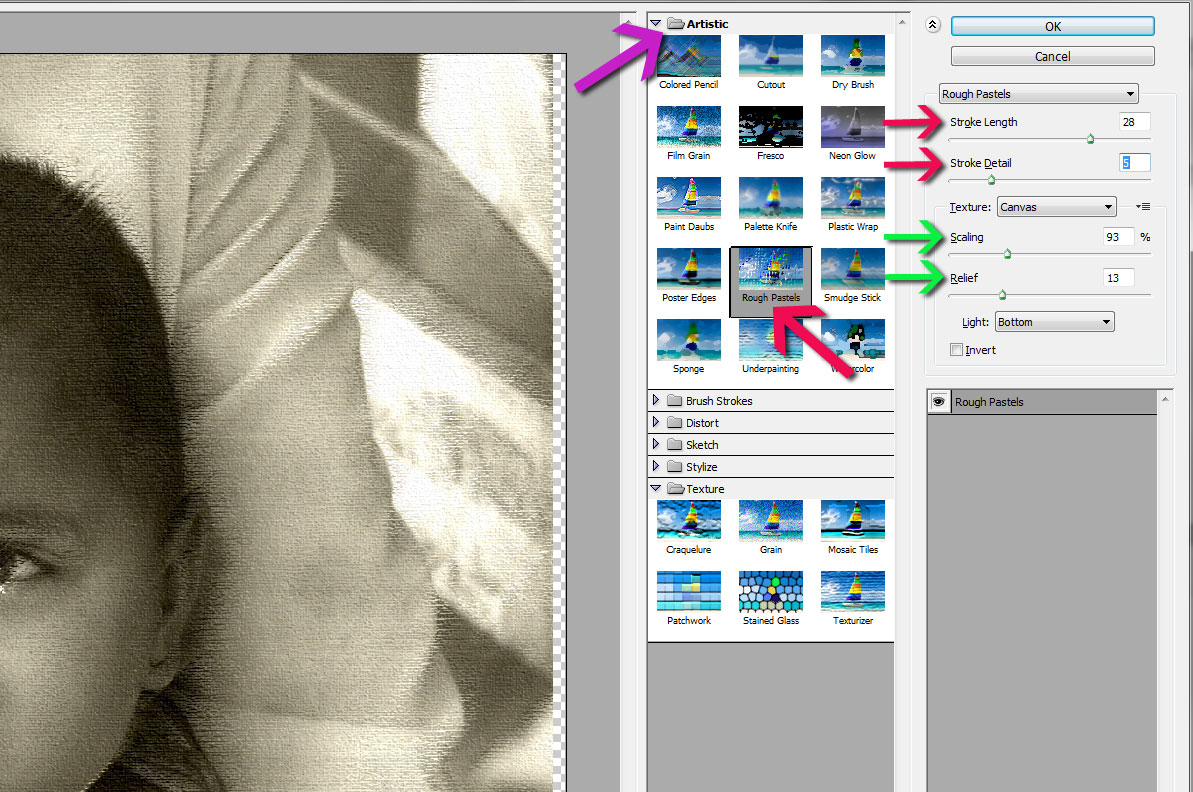Viewport: 1193px width, 792px height.
Task: Select the Mosaic Tiles filter
Action: click(x=853, y=520)
